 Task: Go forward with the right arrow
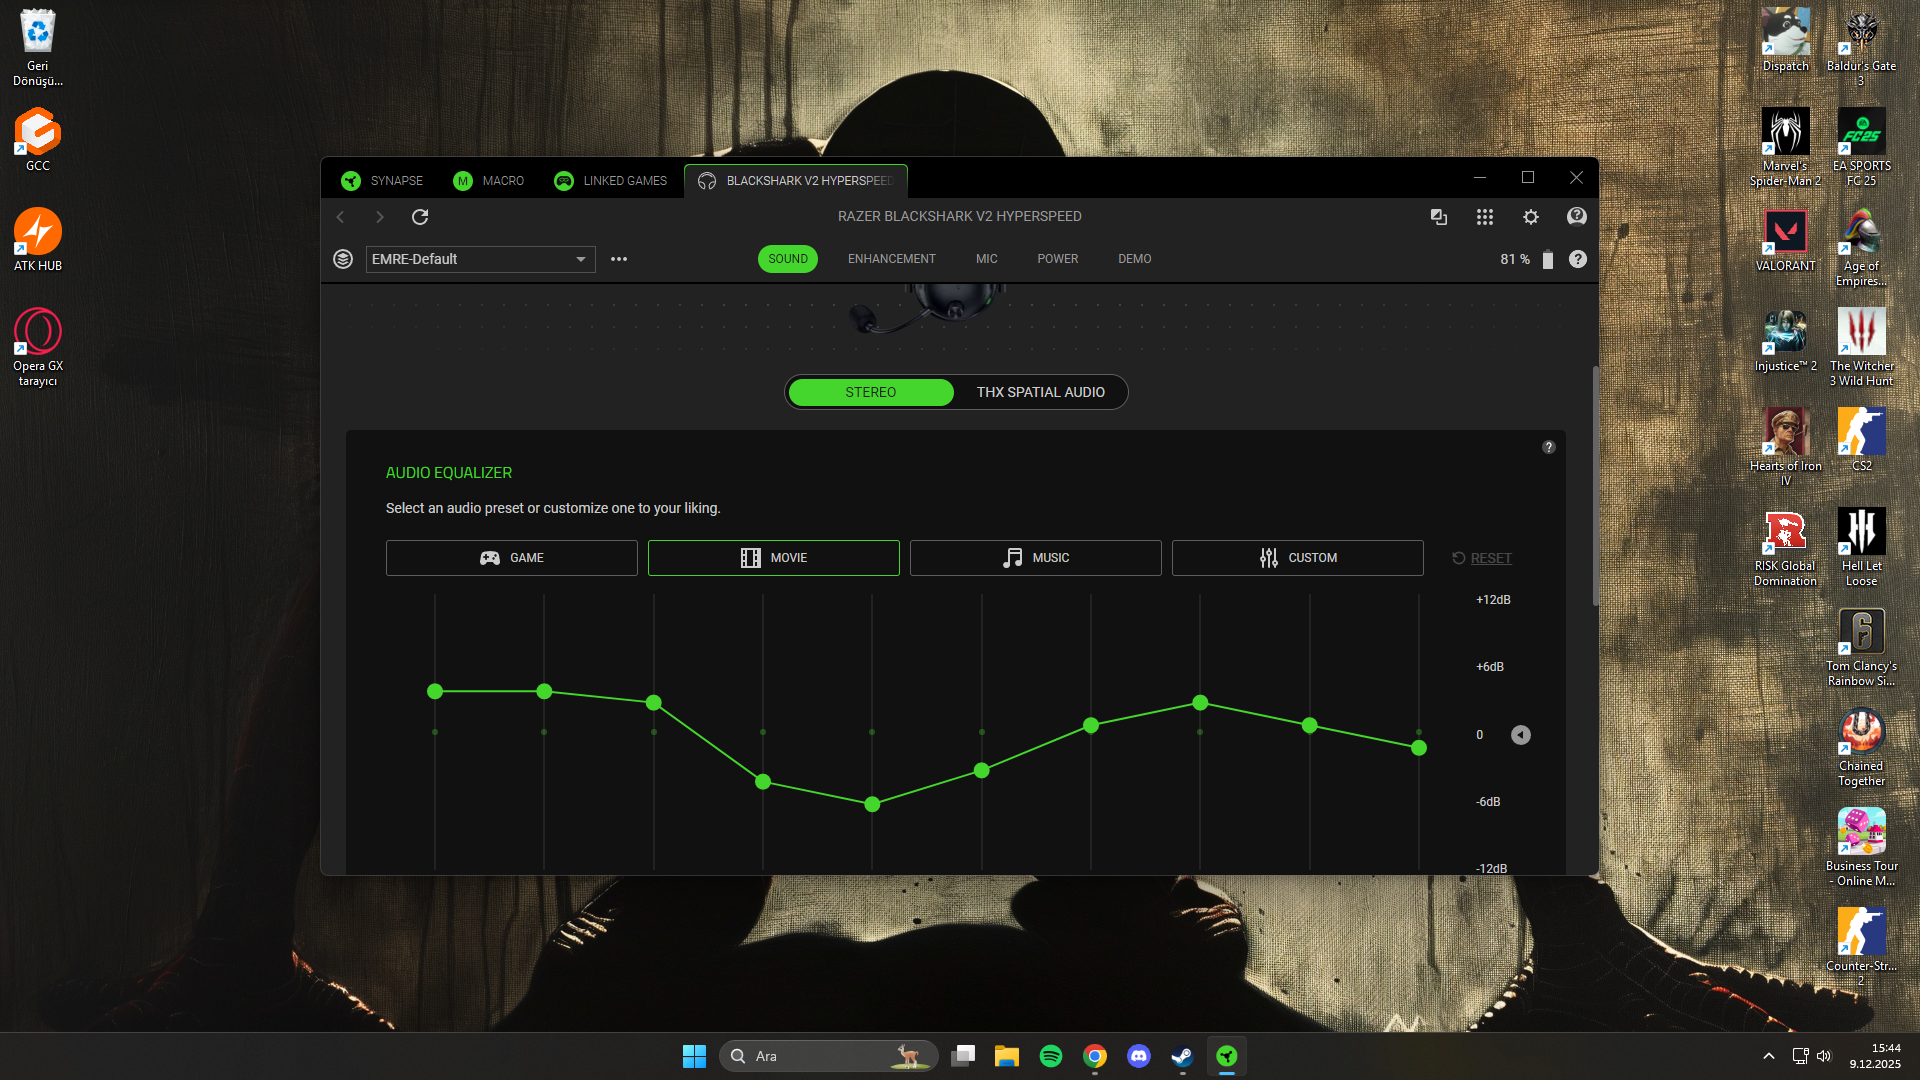tap(379, 217)
